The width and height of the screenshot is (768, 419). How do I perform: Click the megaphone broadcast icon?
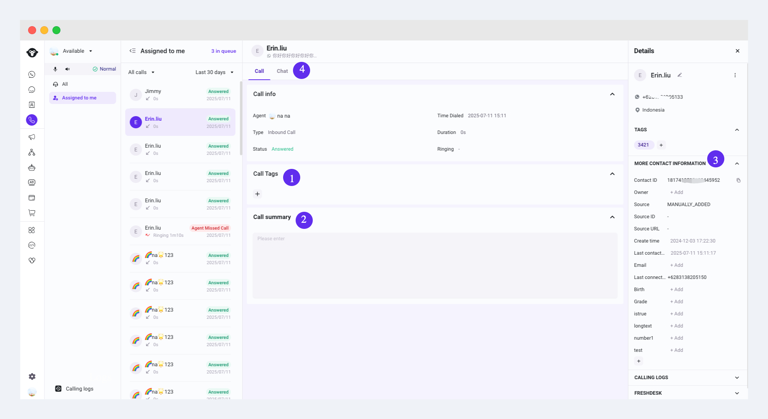[x=32, y=137]
